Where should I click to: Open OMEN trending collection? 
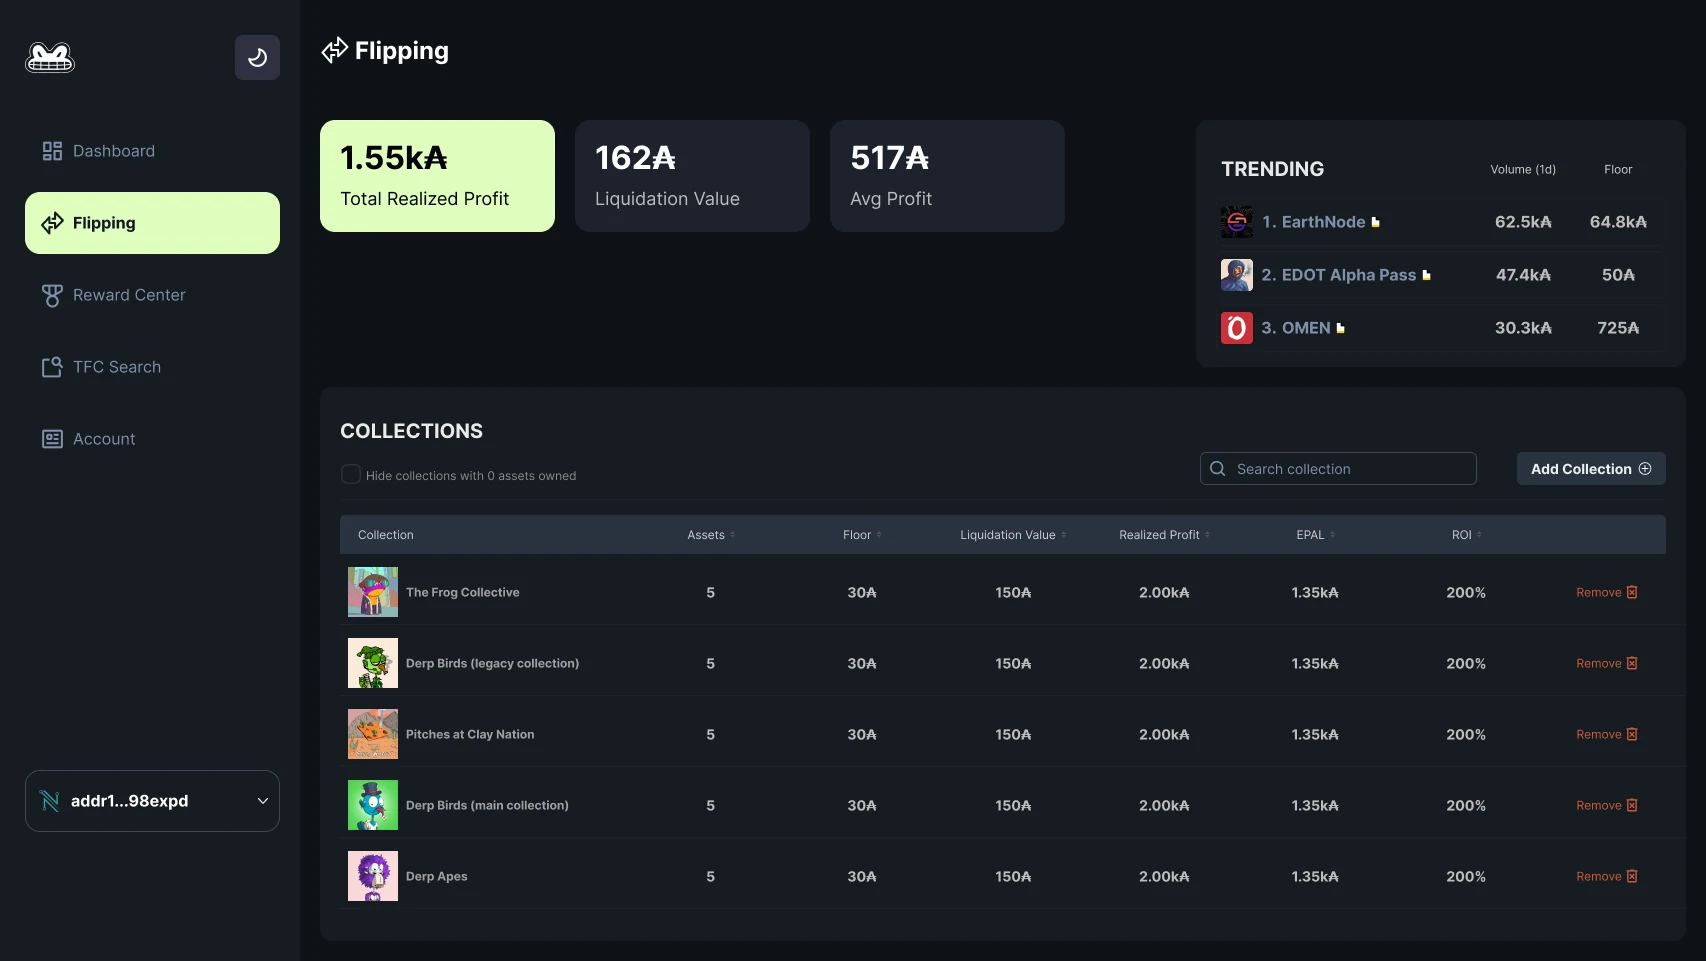coord(1303,328)
